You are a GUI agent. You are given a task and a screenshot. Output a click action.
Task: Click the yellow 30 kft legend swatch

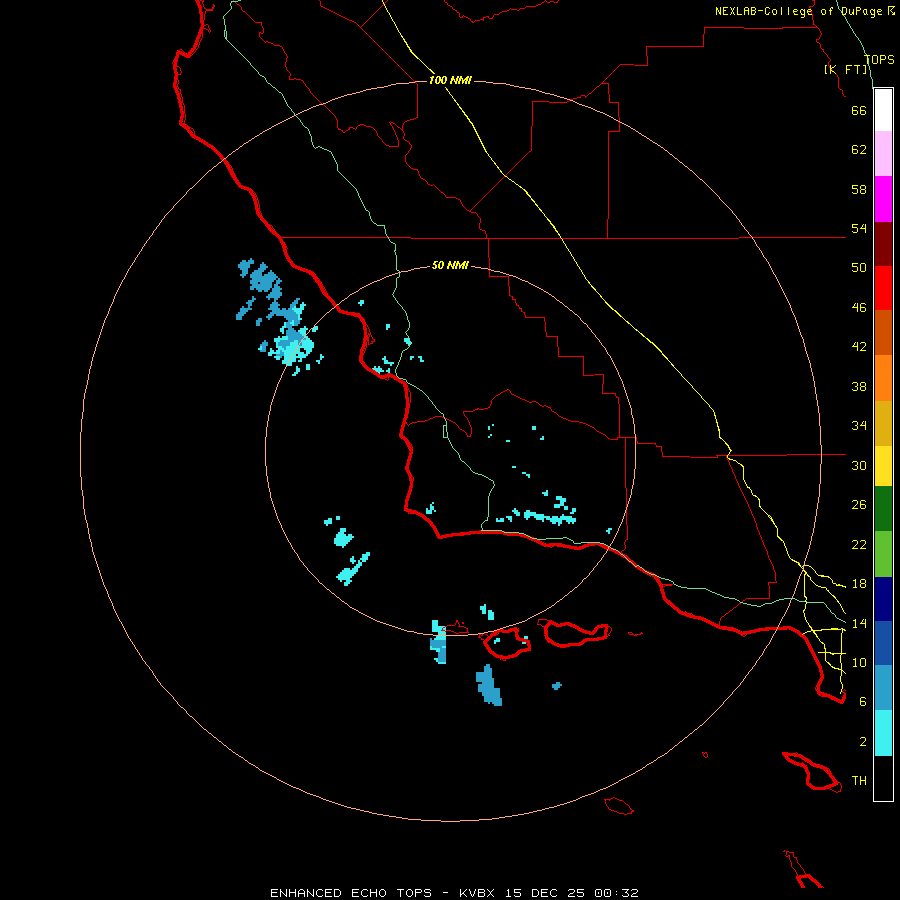point(883,466)
